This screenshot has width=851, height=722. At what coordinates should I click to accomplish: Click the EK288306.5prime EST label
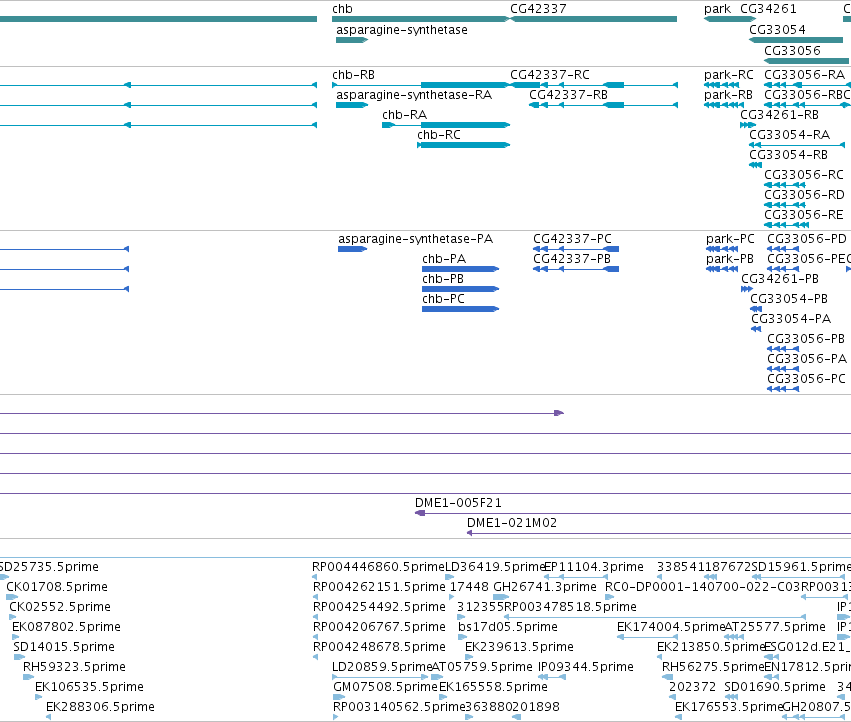tap(100, 707)
